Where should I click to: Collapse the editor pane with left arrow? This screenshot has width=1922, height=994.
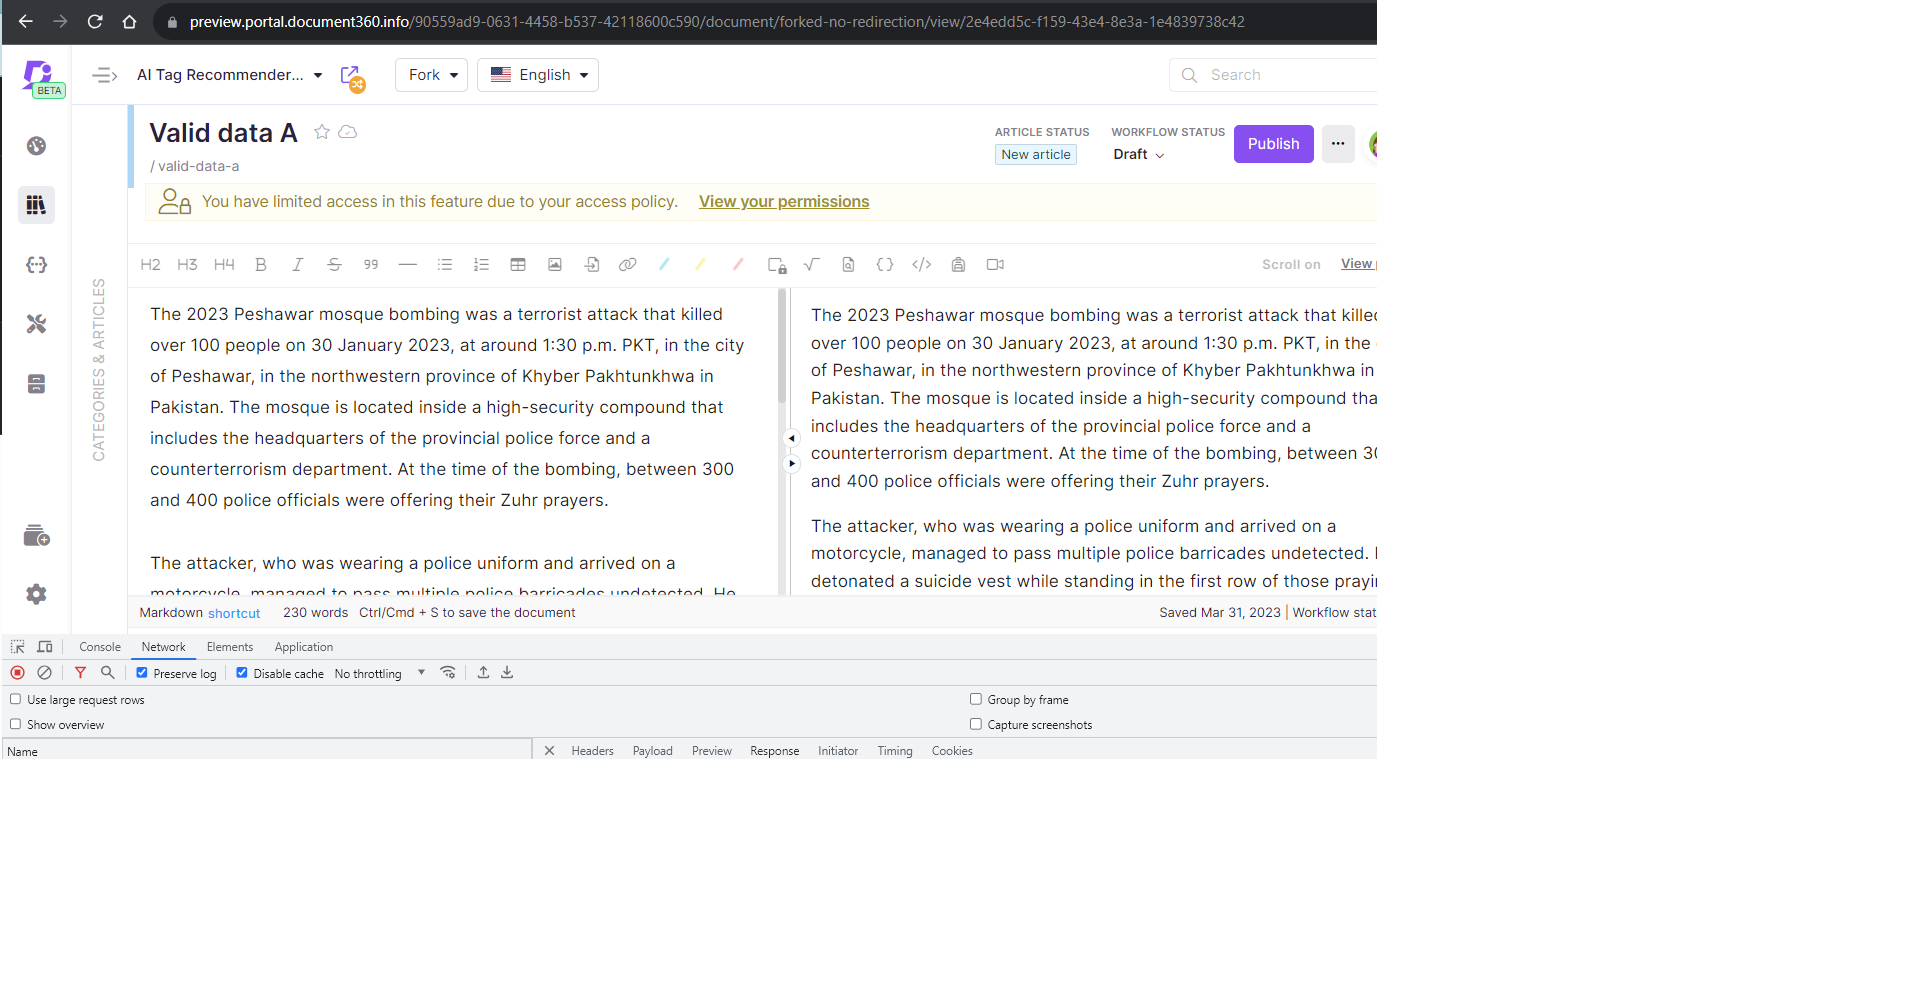[791, 438]
